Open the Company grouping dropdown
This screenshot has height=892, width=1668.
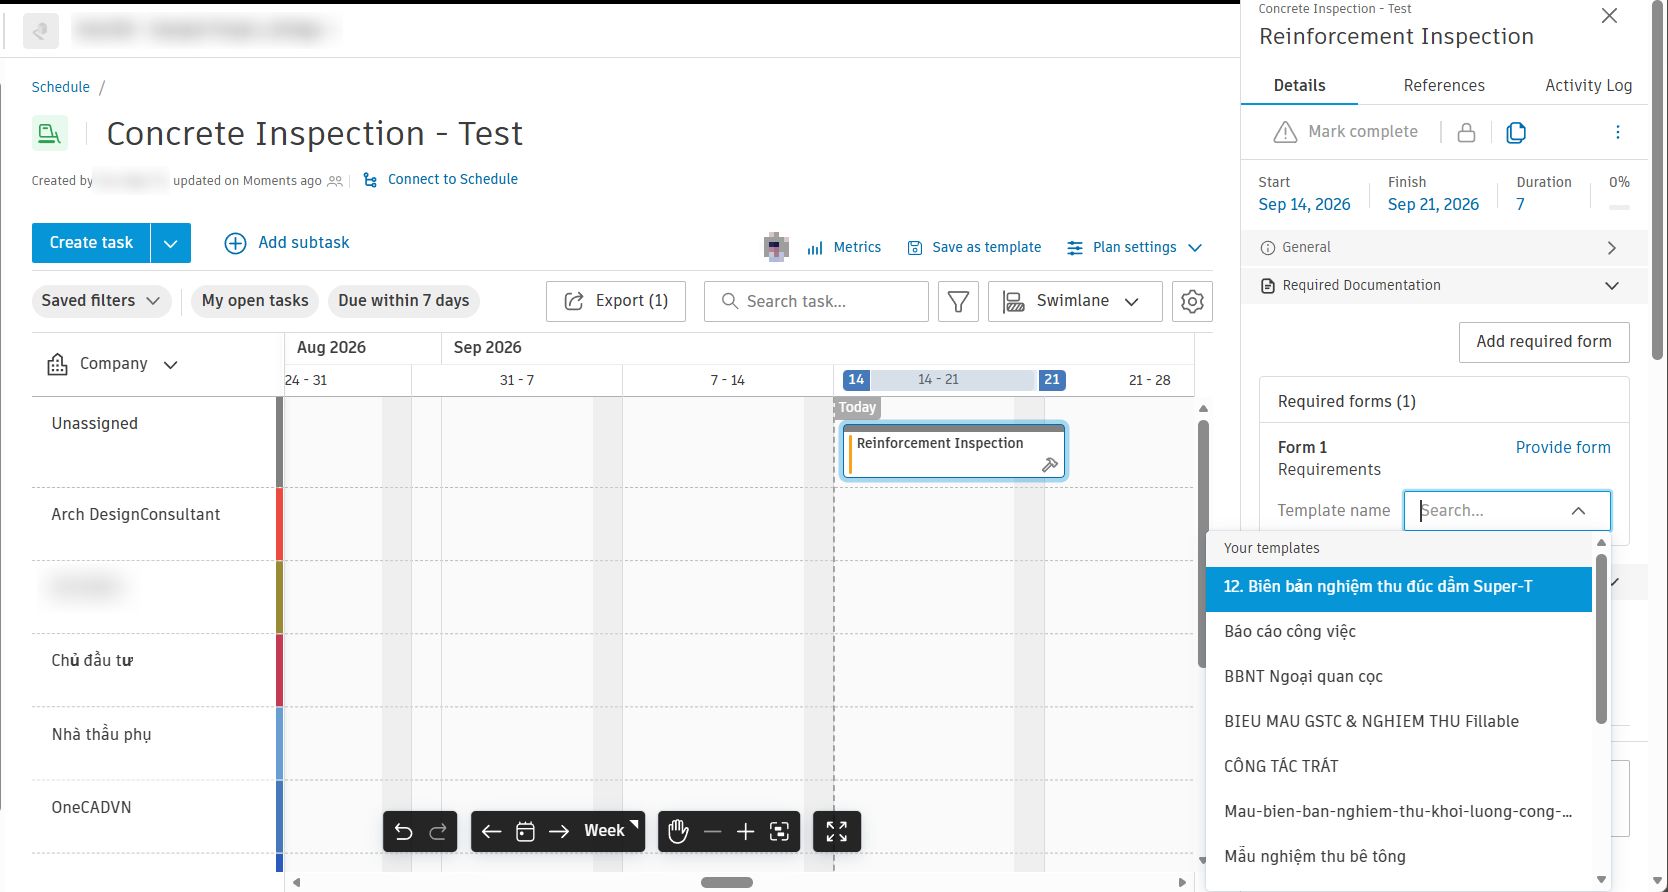pyautogui.click(x=112, y=364)
